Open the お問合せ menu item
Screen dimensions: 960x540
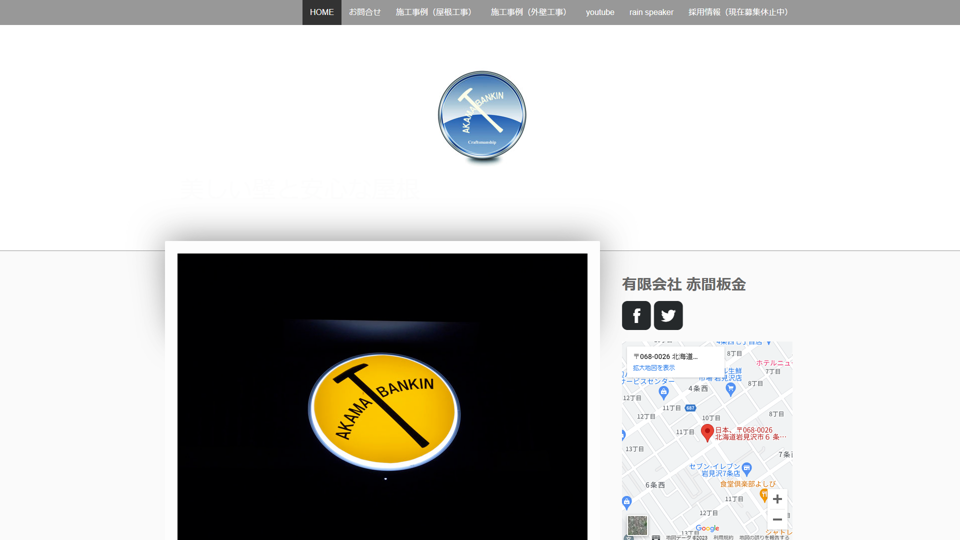tap(365, 12)
